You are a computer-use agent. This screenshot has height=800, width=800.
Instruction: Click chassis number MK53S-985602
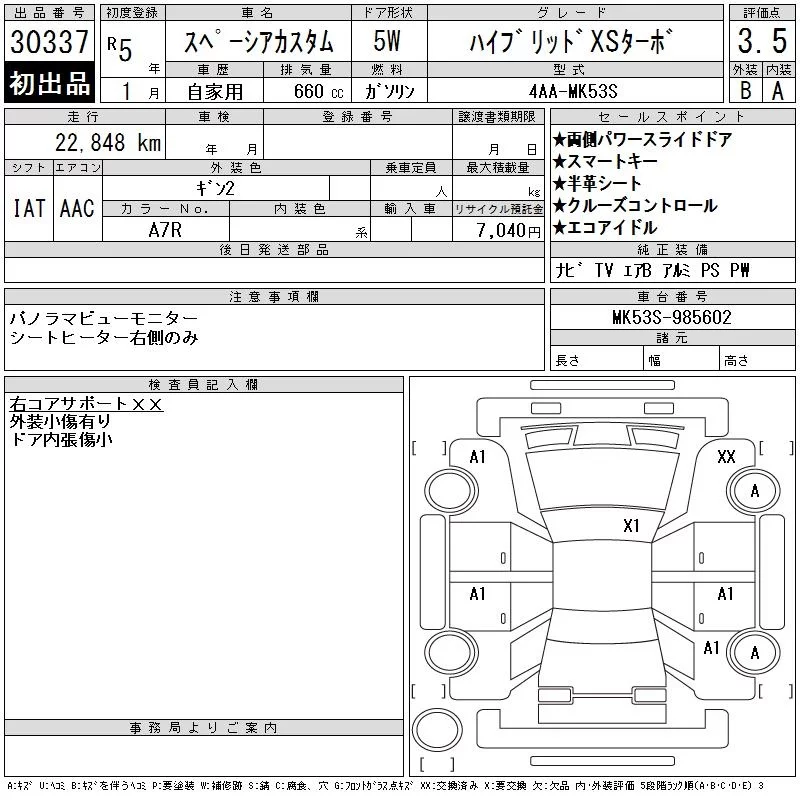point(672,317)
